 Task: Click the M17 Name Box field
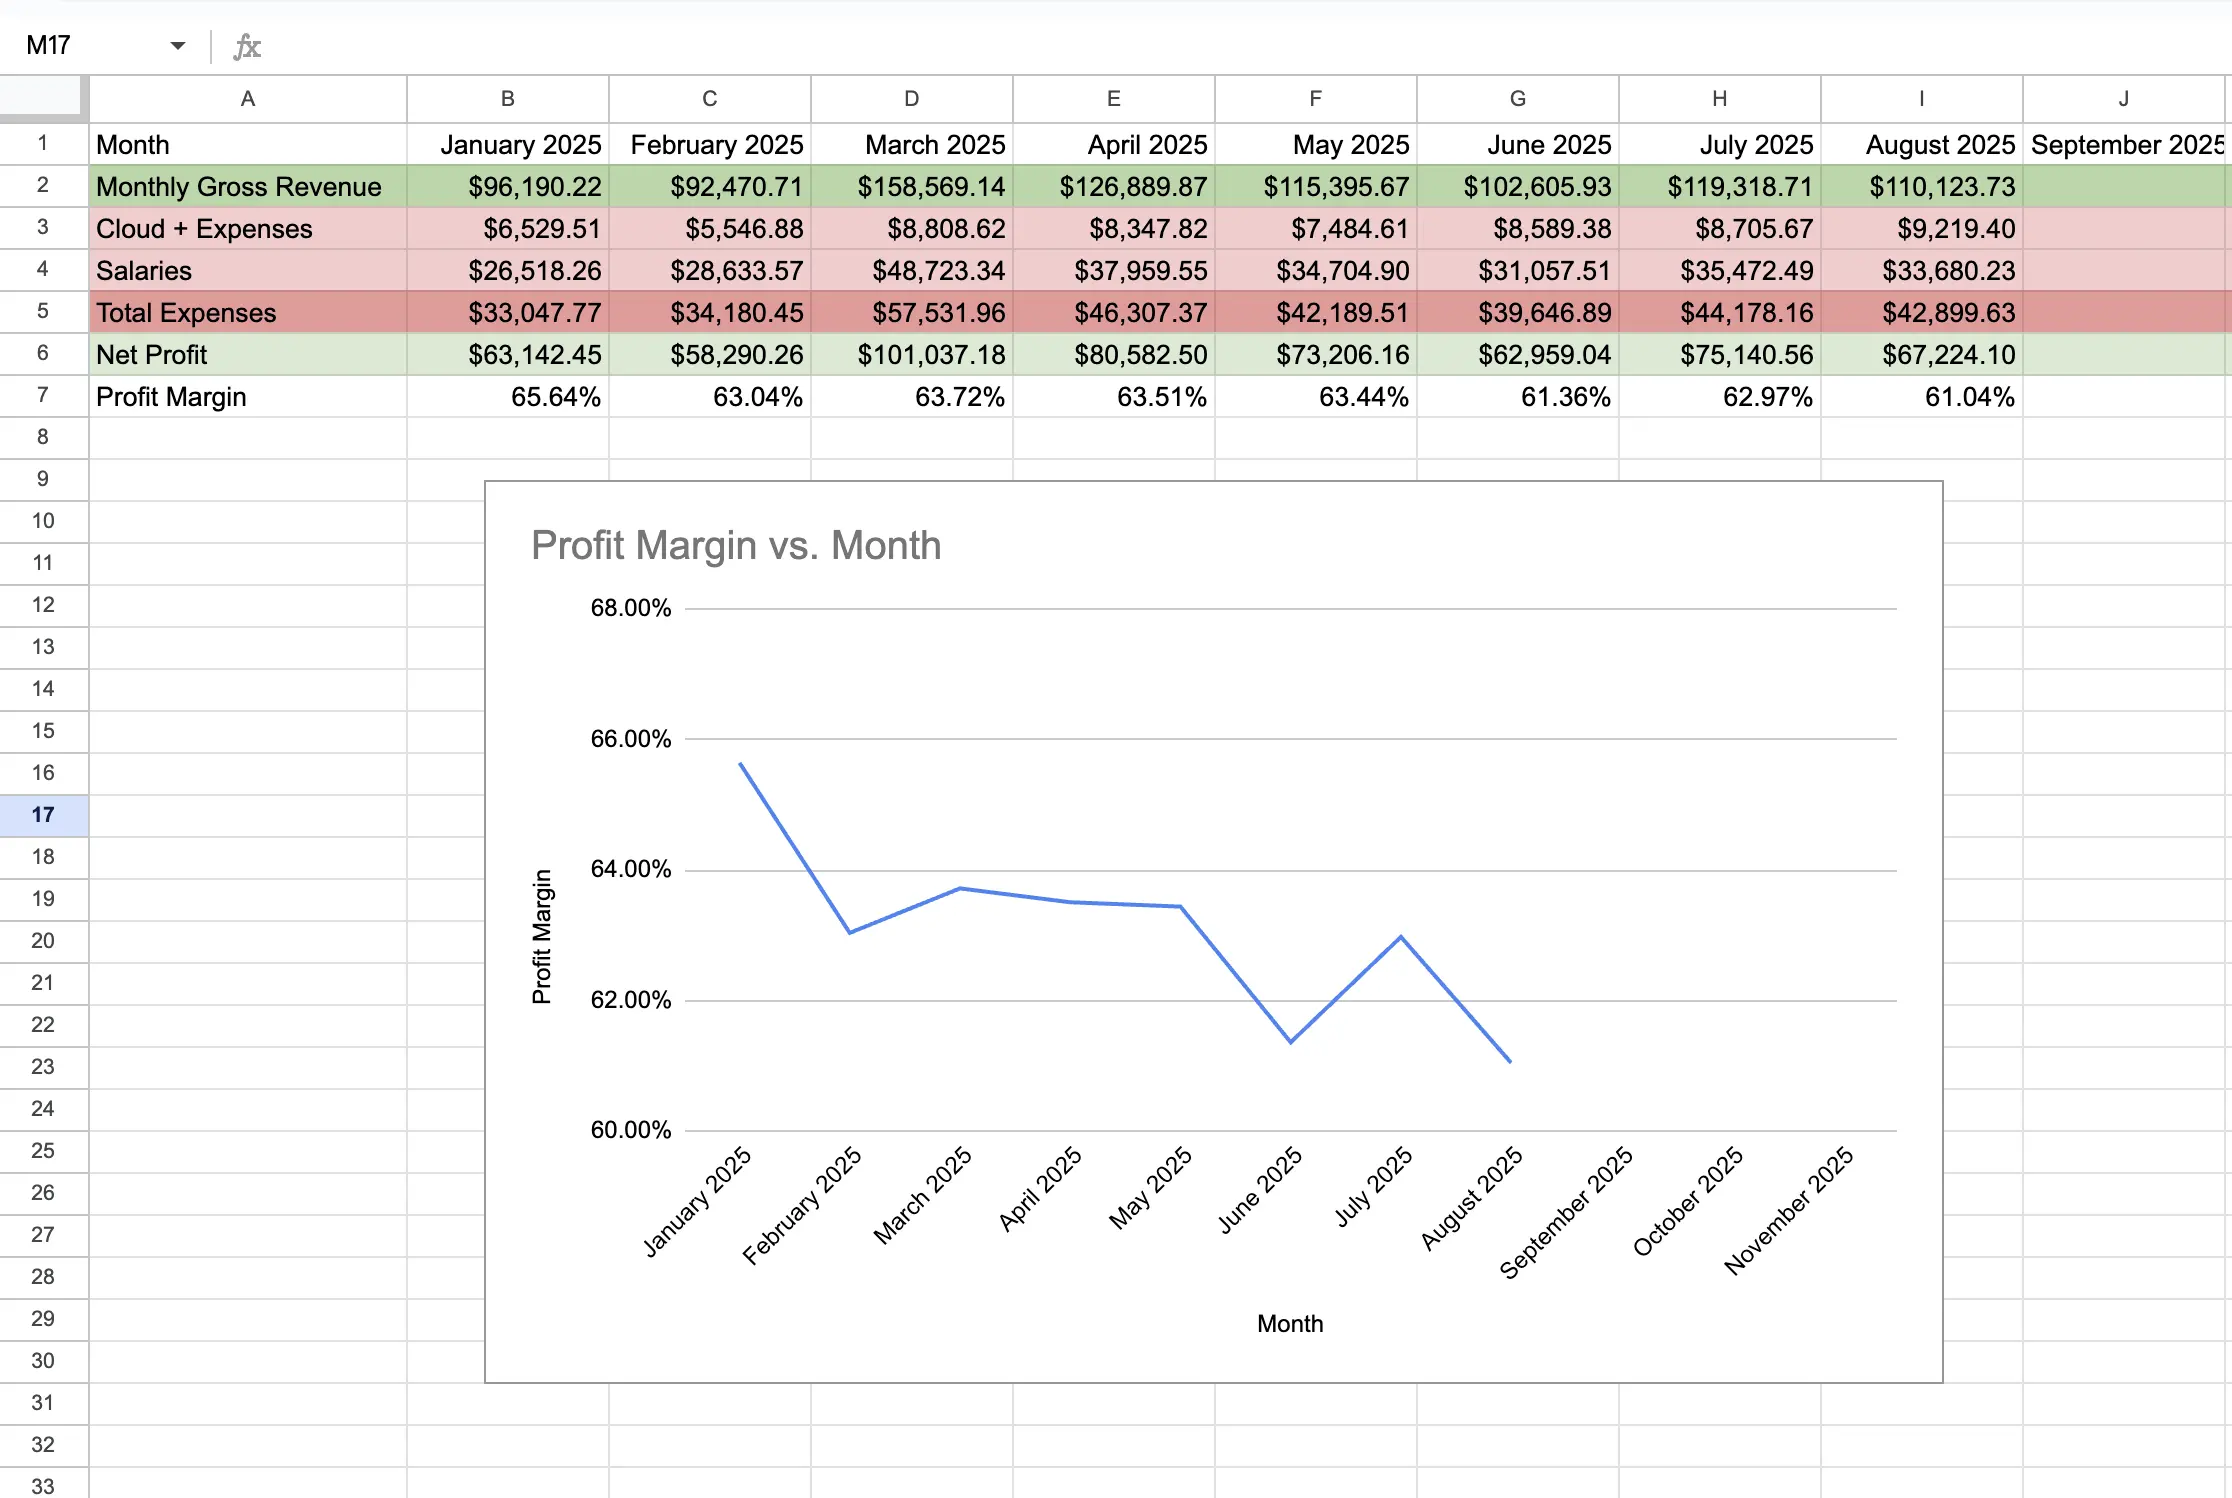click(80, 46)
